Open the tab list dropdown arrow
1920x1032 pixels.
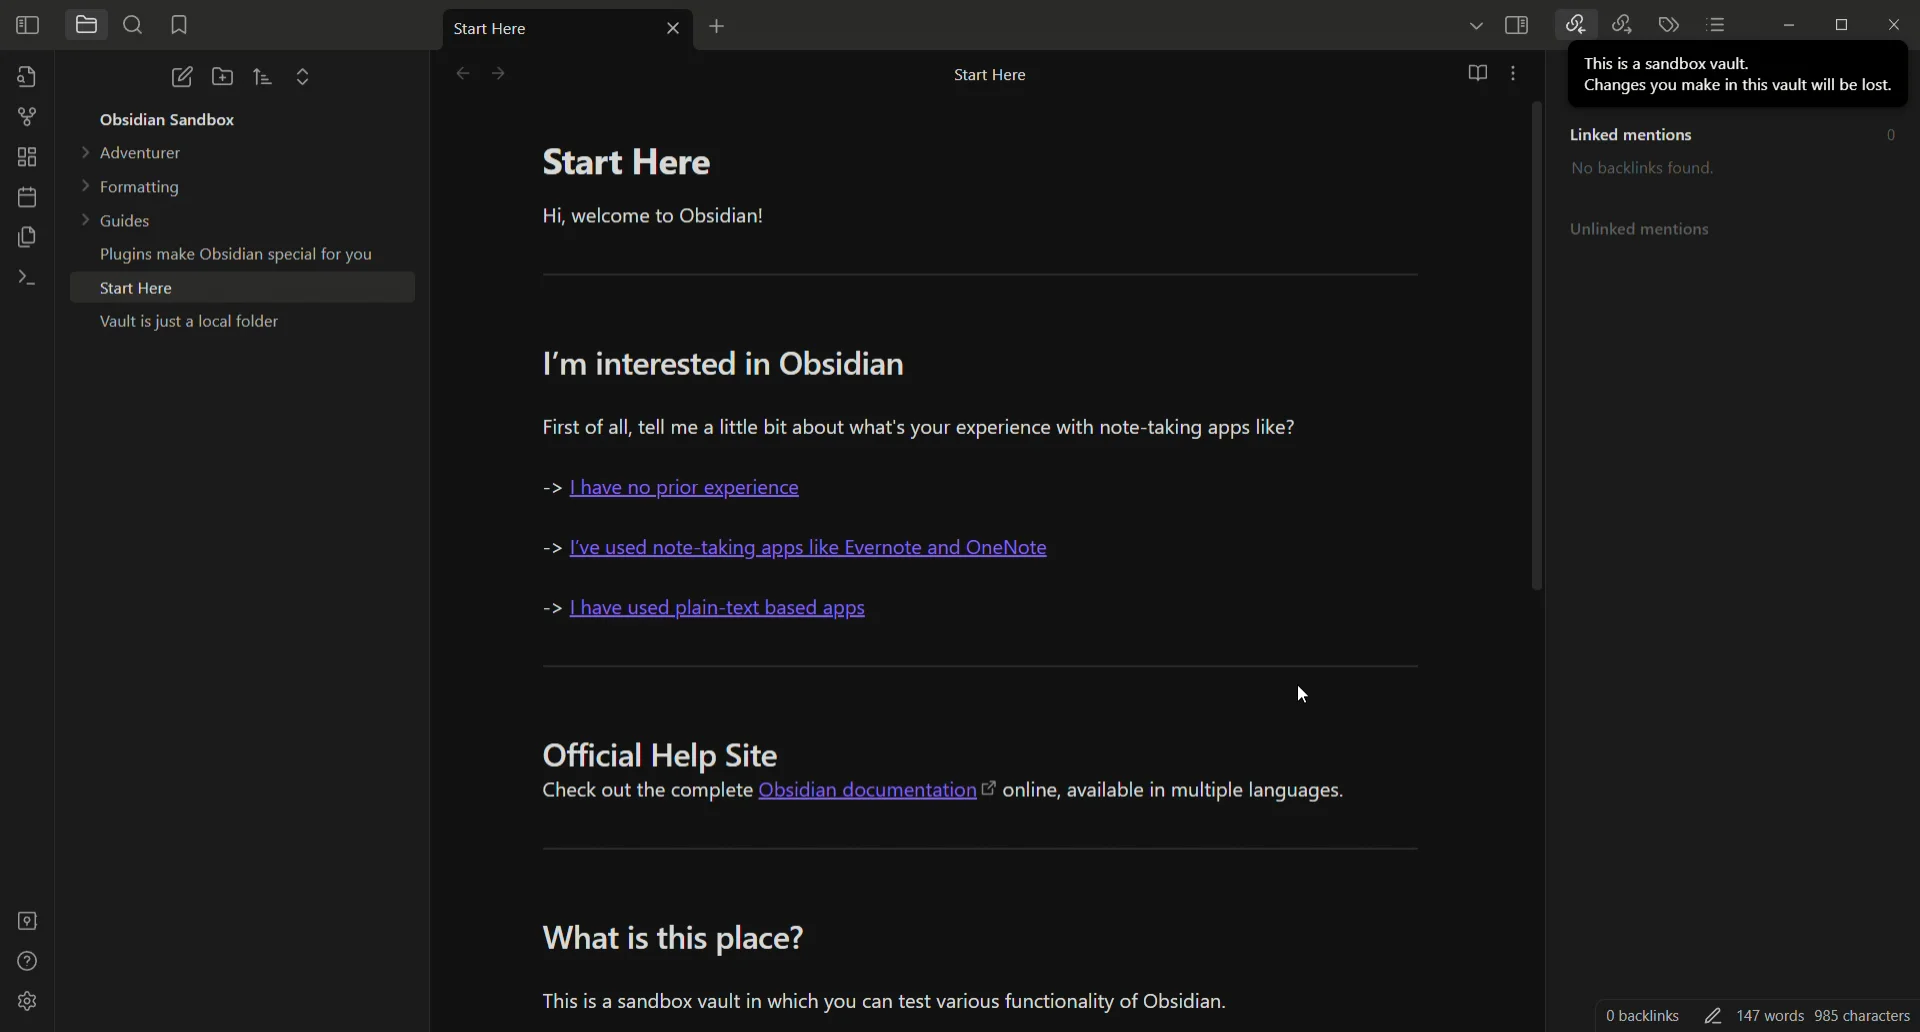pos(1477,26)
